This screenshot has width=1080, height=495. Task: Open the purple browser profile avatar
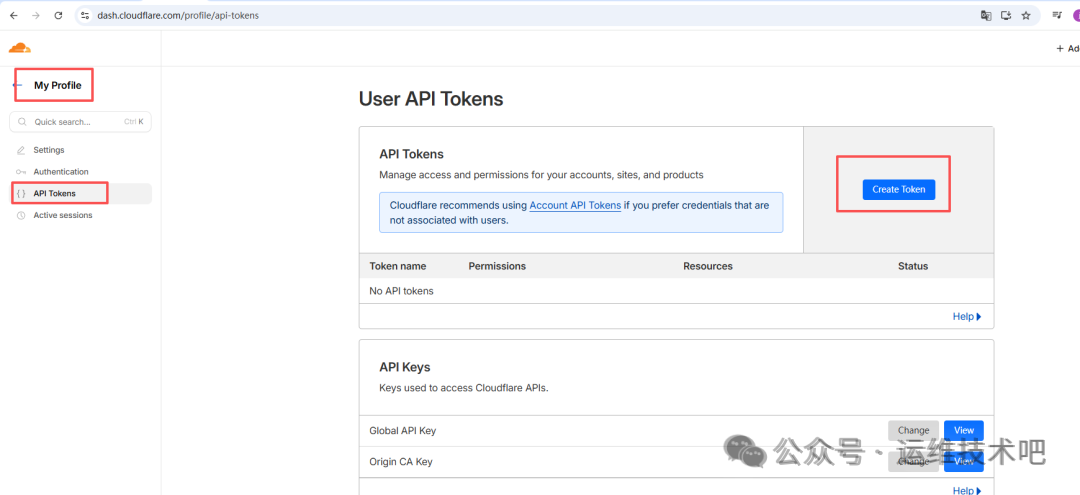coord(1076,15)
